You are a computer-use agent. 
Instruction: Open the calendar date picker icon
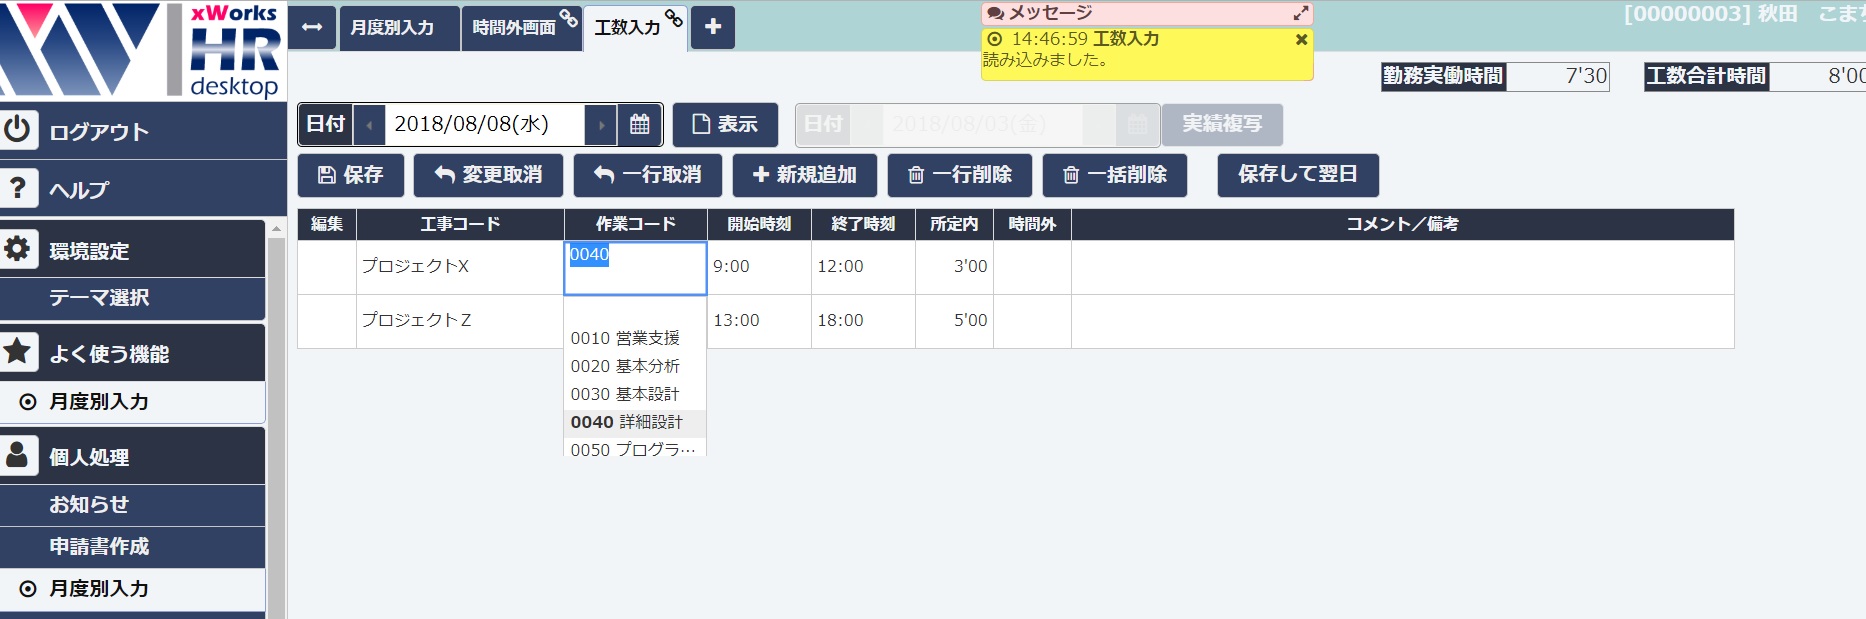point(640,124)
